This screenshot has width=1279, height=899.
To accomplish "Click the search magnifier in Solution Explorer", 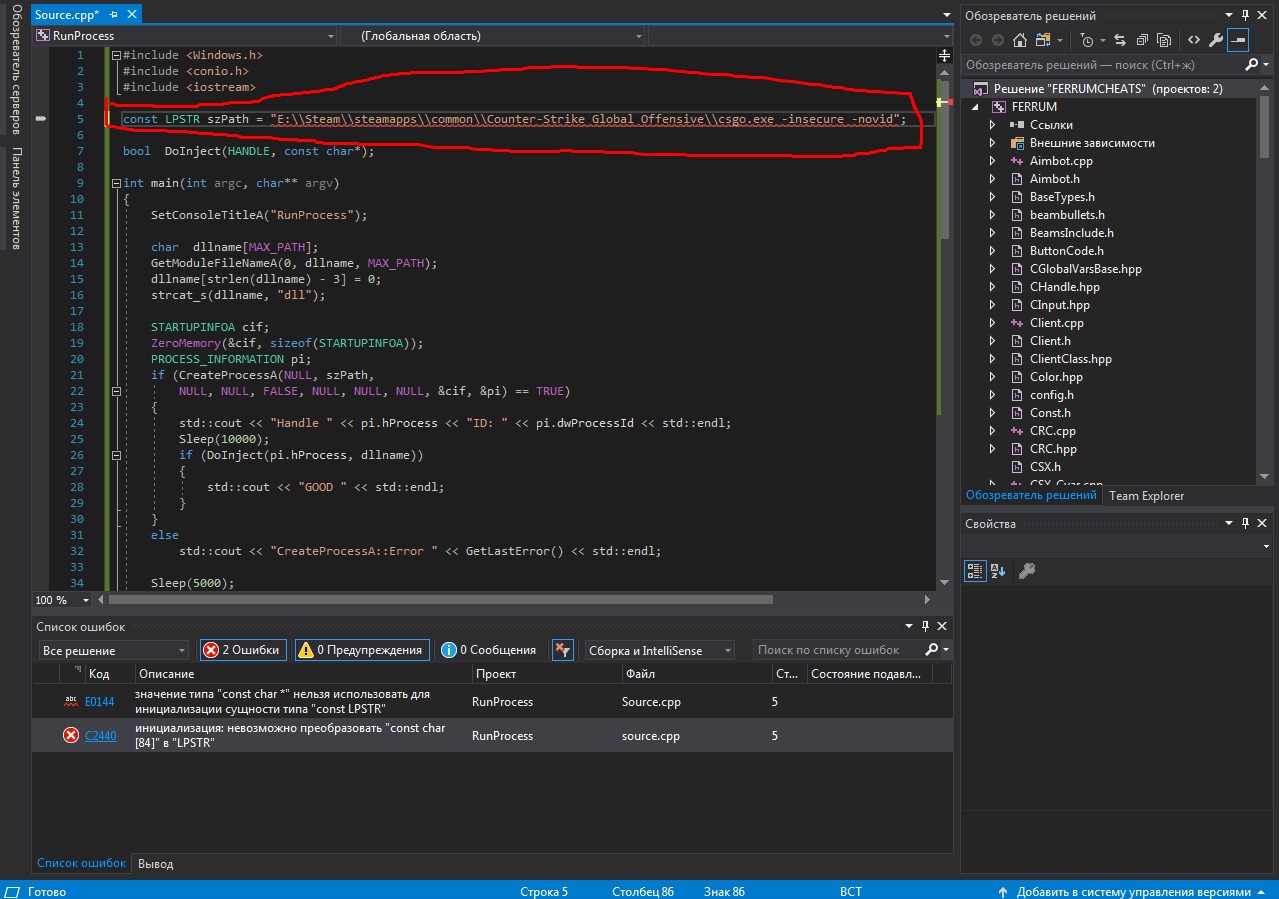I will pos(1251,65).
